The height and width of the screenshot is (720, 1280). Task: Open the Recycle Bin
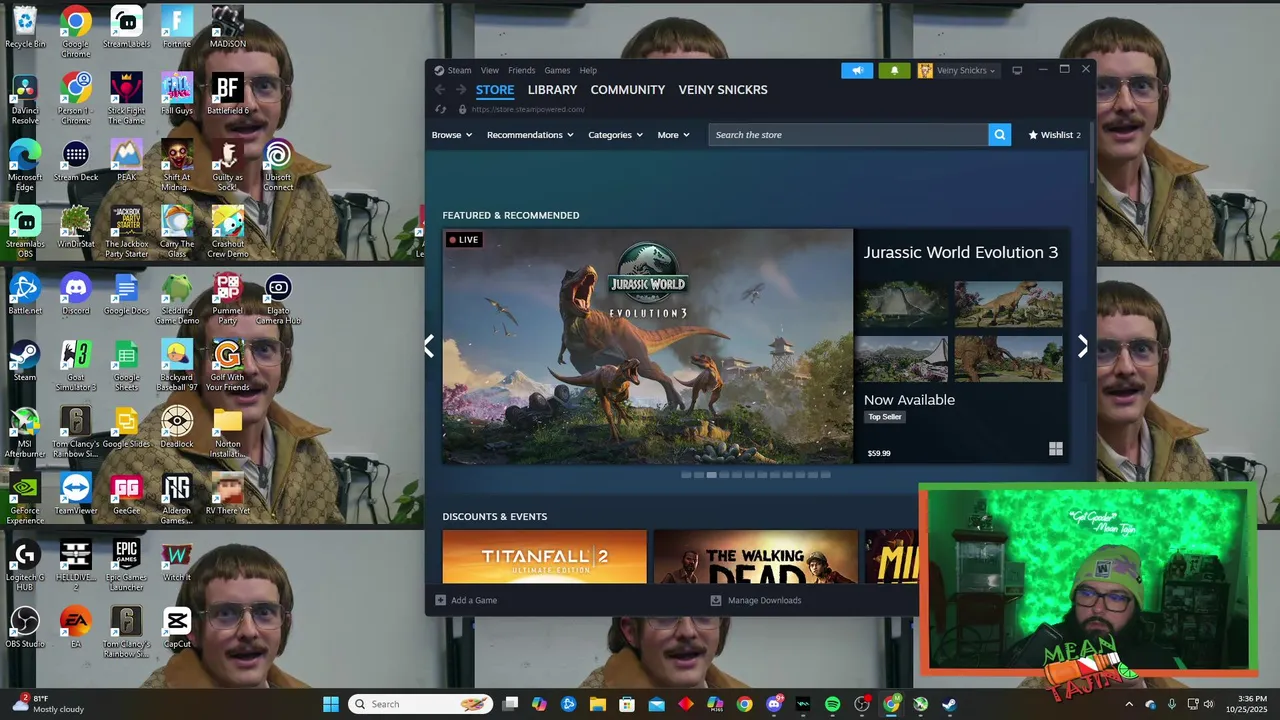click(x=25, y=26)
